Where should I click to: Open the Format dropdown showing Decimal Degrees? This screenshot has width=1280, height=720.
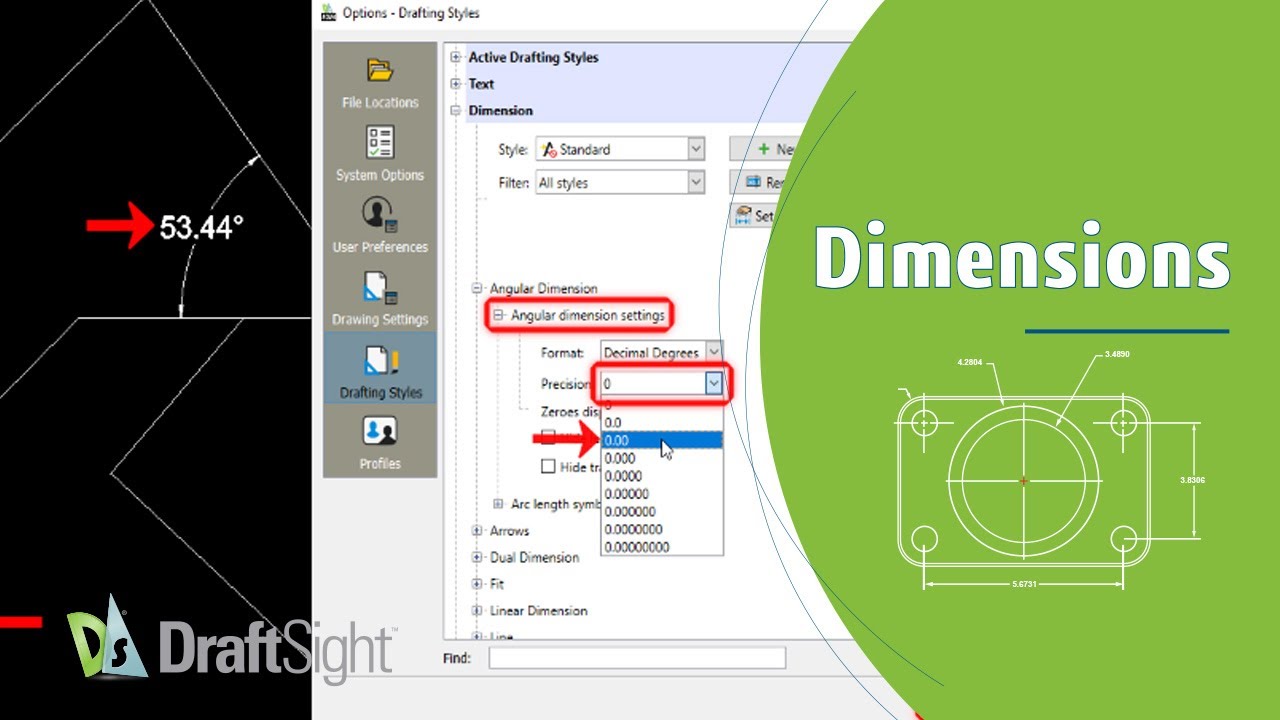[x=661, y=353]
